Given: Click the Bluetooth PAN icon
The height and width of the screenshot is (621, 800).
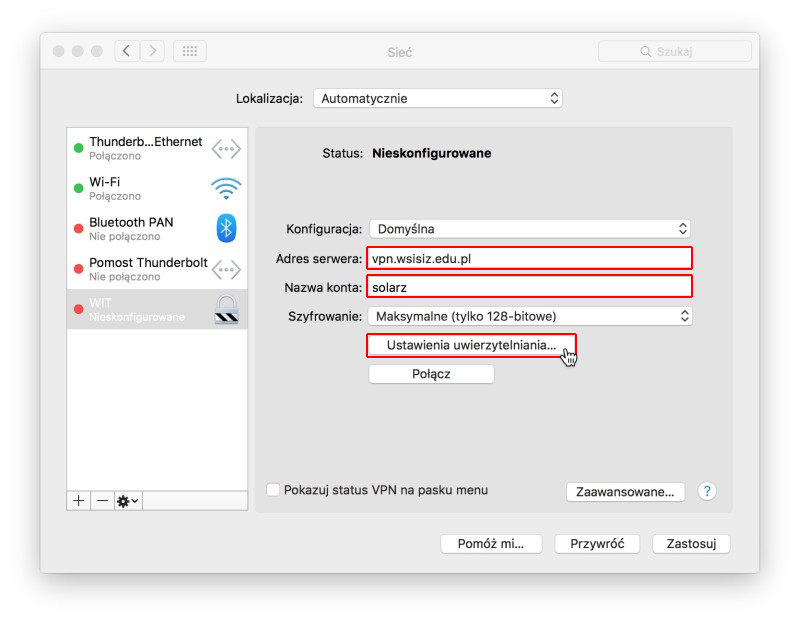Looking at the screenshot, I should (226, 228).
